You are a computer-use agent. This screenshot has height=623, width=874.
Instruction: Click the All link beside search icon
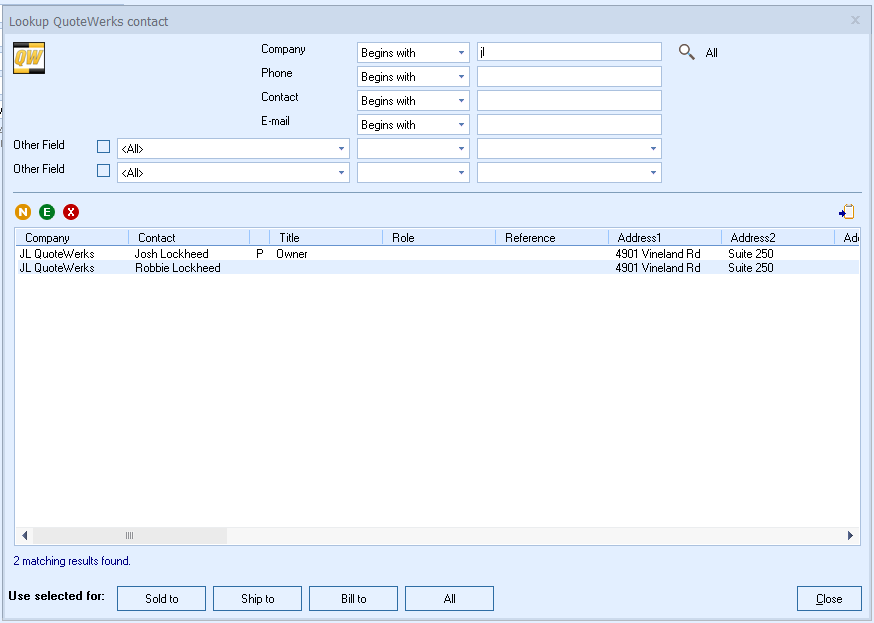(711, 53)
